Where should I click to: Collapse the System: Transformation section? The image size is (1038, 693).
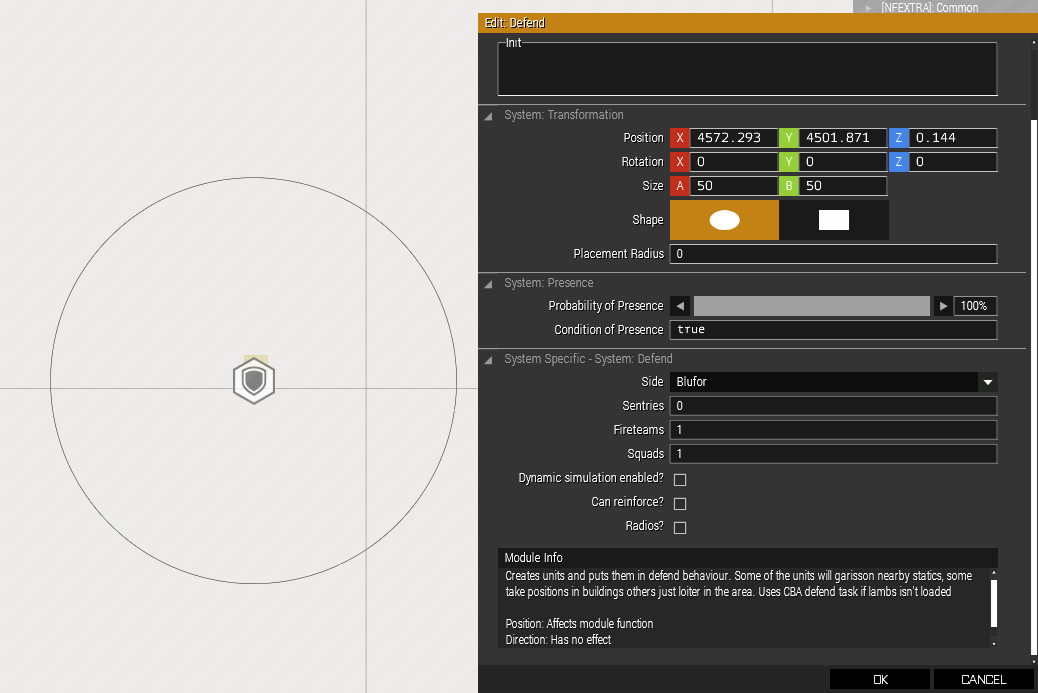tap(489, 116)
